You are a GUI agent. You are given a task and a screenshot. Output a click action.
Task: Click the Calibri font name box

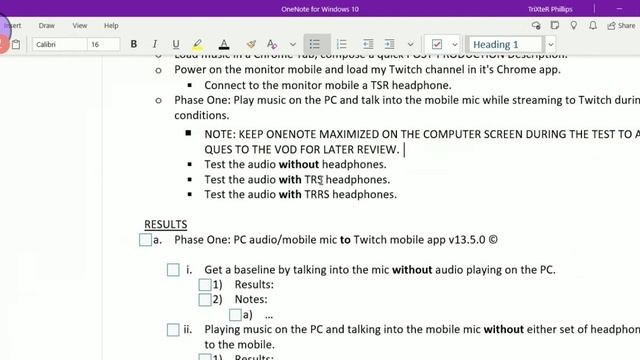pyautogui.click(x=60, y=44)
